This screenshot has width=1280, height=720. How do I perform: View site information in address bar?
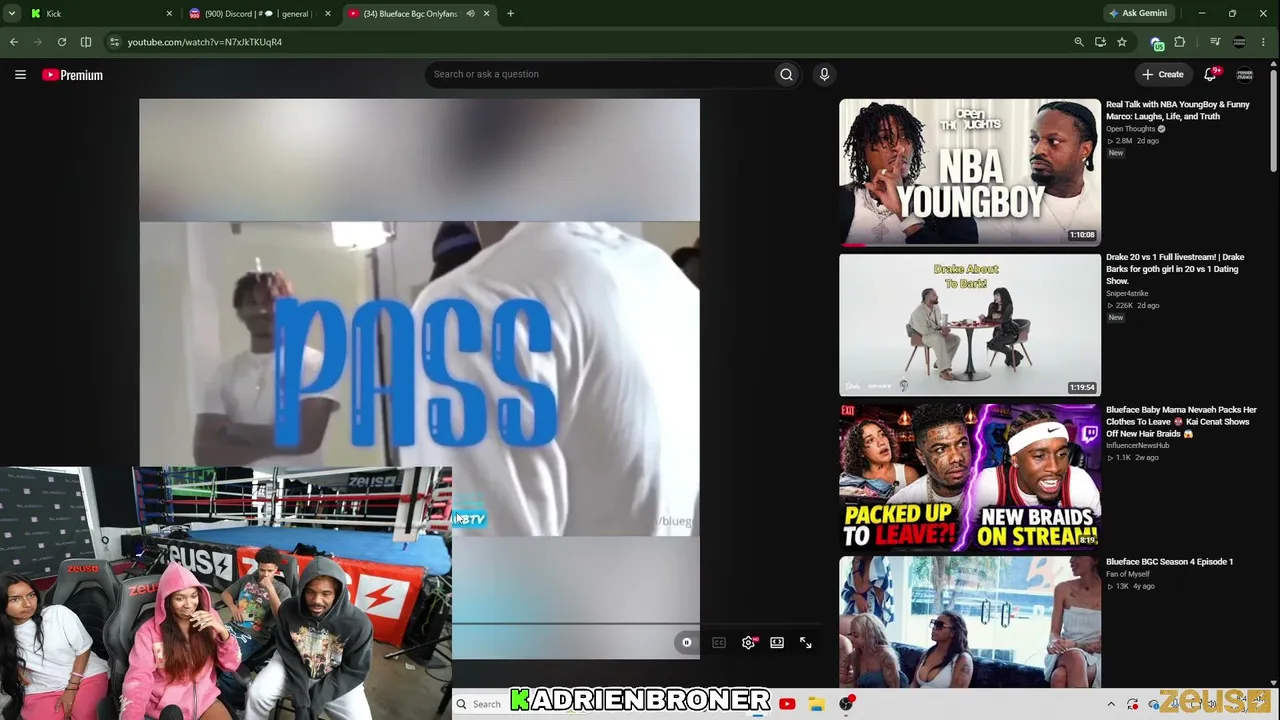tap(115, 42)
